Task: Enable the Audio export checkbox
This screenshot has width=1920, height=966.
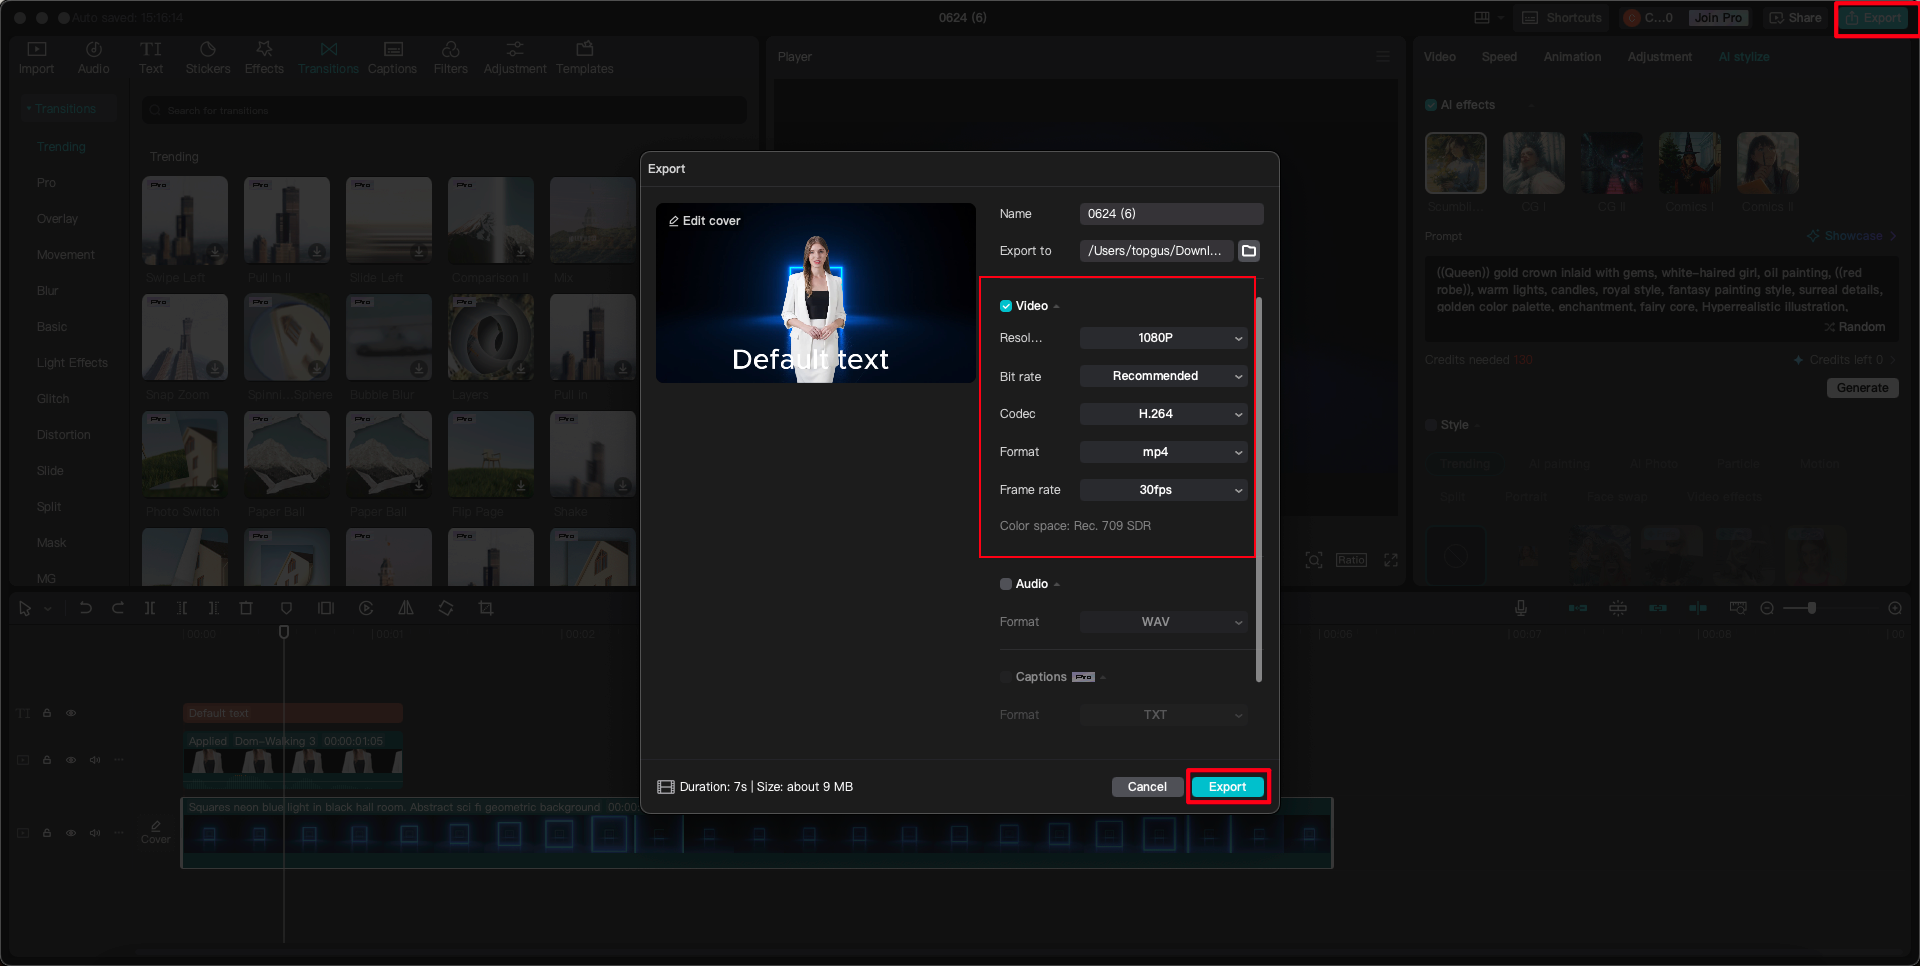Action: coord(1006,584)
